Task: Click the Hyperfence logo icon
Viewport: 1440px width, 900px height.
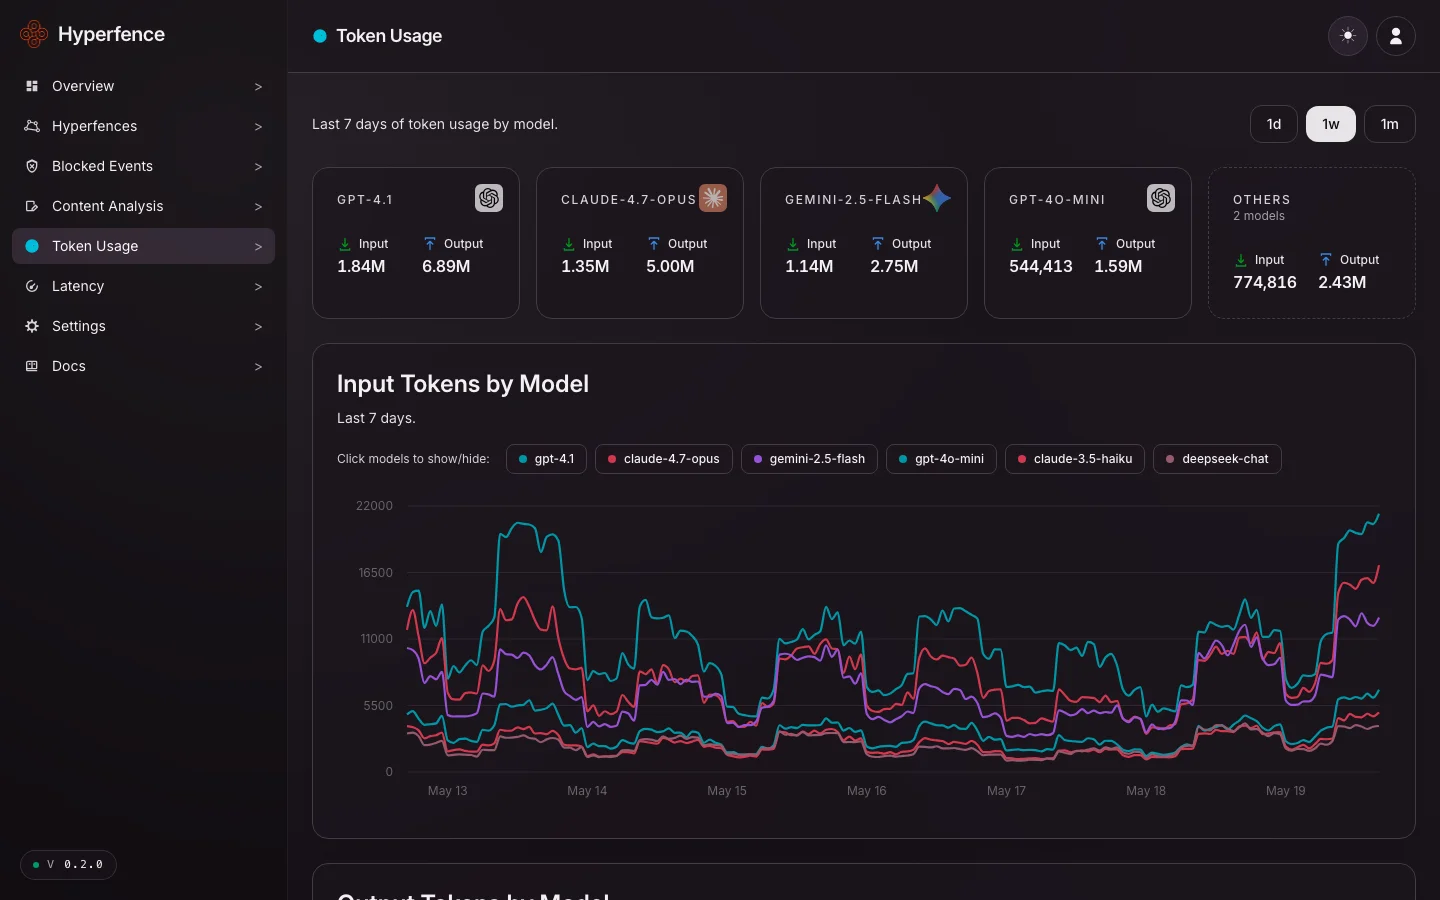Action: (x=34, y=34)
